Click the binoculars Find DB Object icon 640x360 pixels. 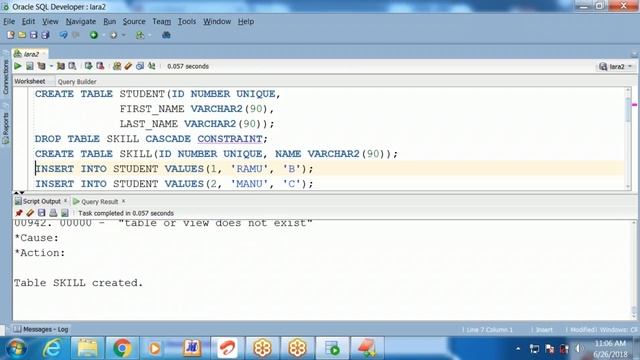tap(166, 35)
